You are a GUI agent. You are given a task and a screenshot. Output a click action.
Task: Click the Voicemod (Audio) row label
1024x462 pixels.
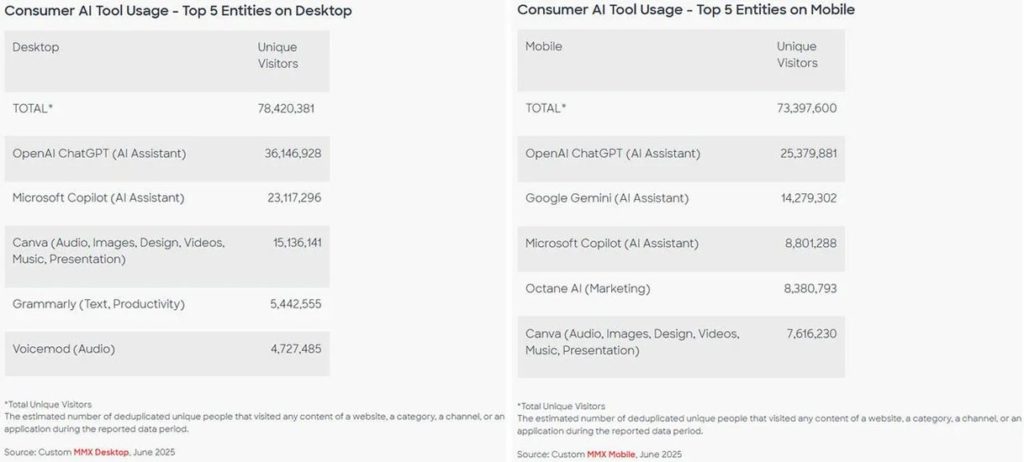[63, 349]
